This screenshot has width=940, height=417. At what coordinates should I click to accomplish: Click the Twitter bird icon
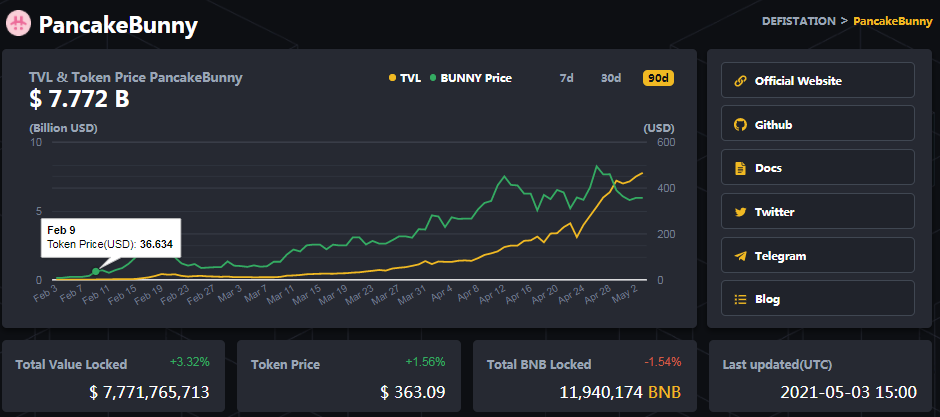coord(740,212)
